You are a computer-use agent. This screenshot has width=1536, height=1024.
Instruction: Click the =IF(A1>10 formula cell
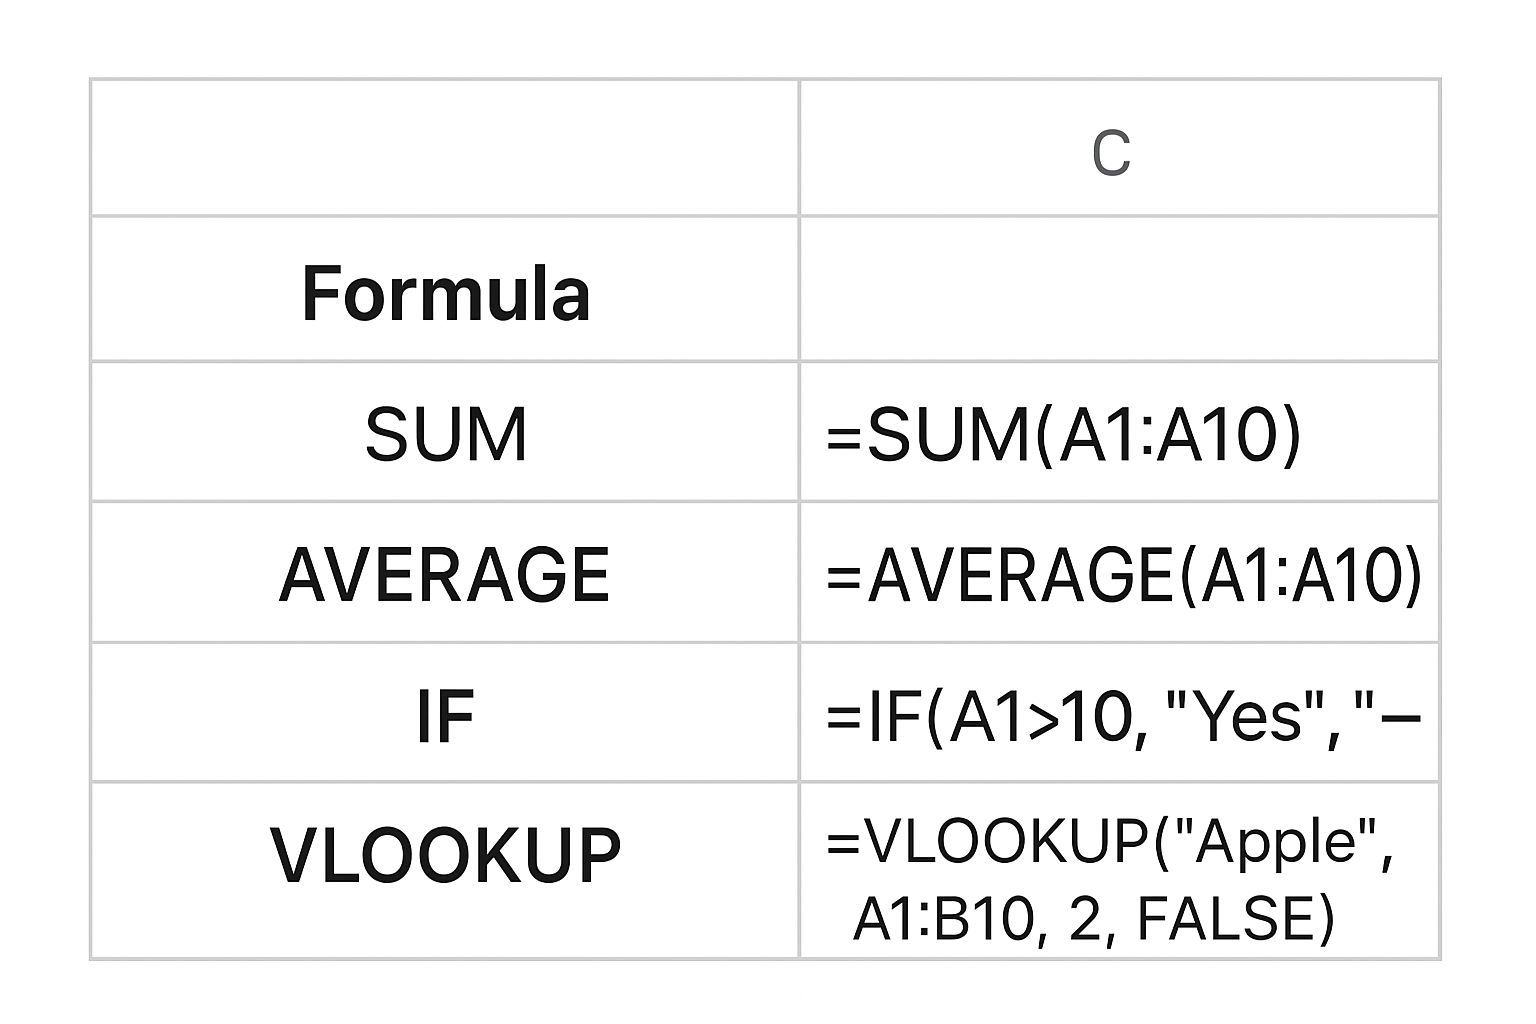point(1120,716)
